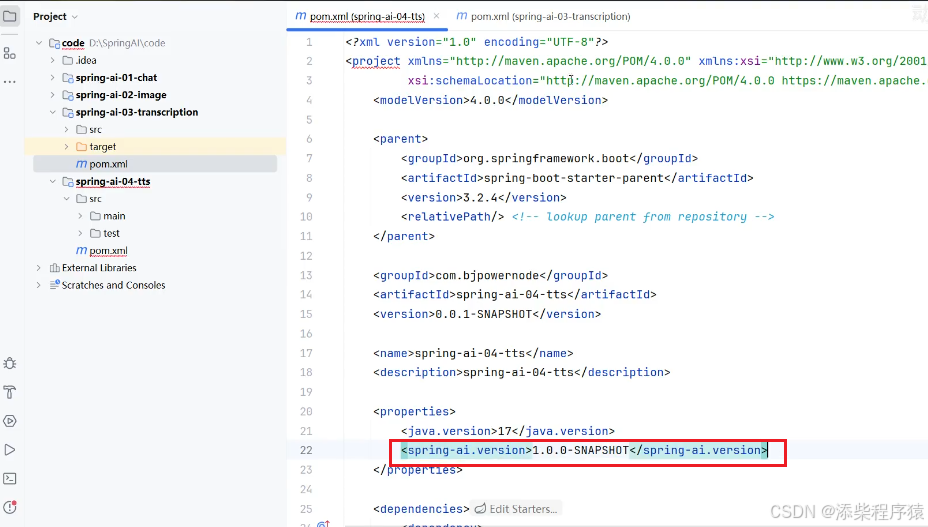Click com.bjpowernode groupId text
This screenshot has width=928, height=527.
coord(486,275)
